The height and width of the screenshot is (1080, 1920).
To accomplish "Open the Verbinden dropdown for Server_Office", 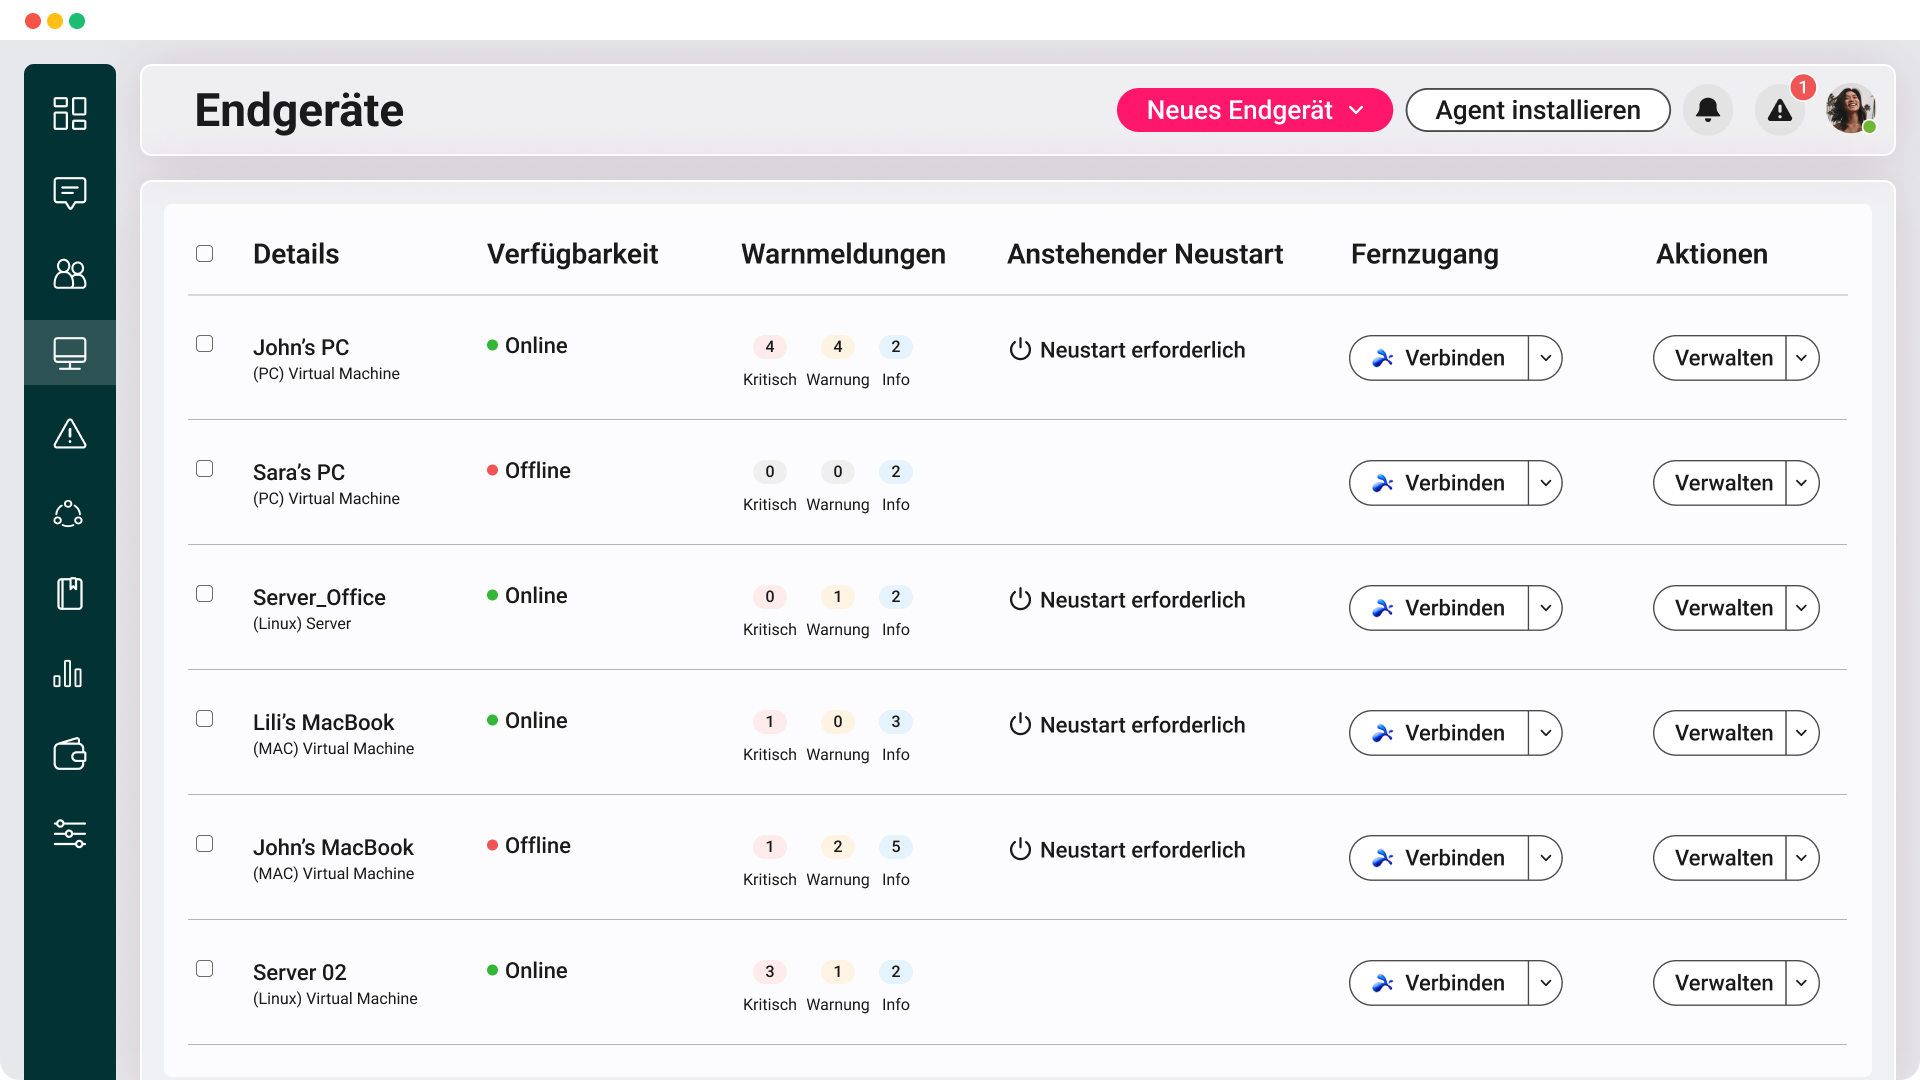I will [1544, 607].
